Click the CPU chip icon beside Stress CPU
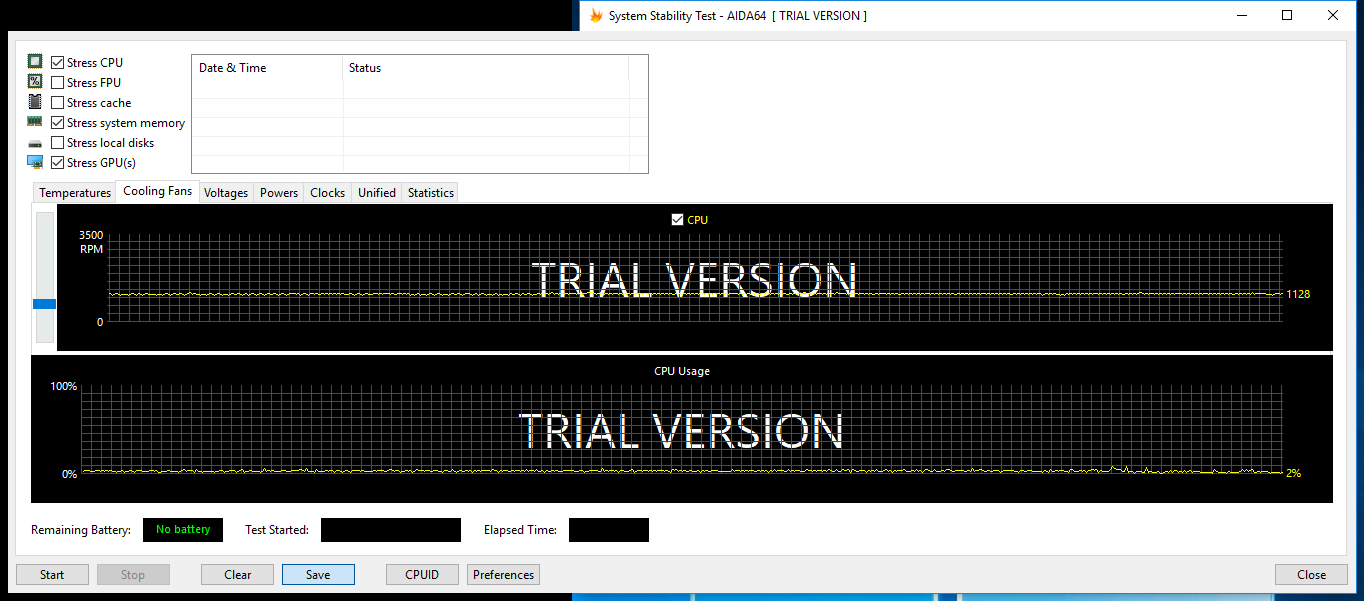This screenshot has height=601, width=1364. (35, 62)
